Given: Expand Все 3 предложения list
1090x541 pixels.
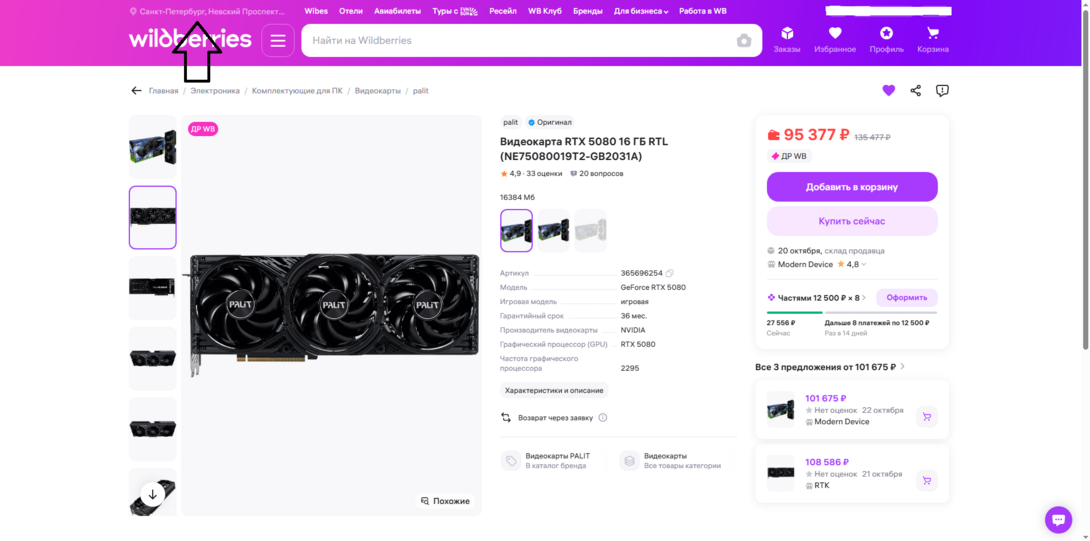Looking at the screenshot, I should (x=830, y=366).
